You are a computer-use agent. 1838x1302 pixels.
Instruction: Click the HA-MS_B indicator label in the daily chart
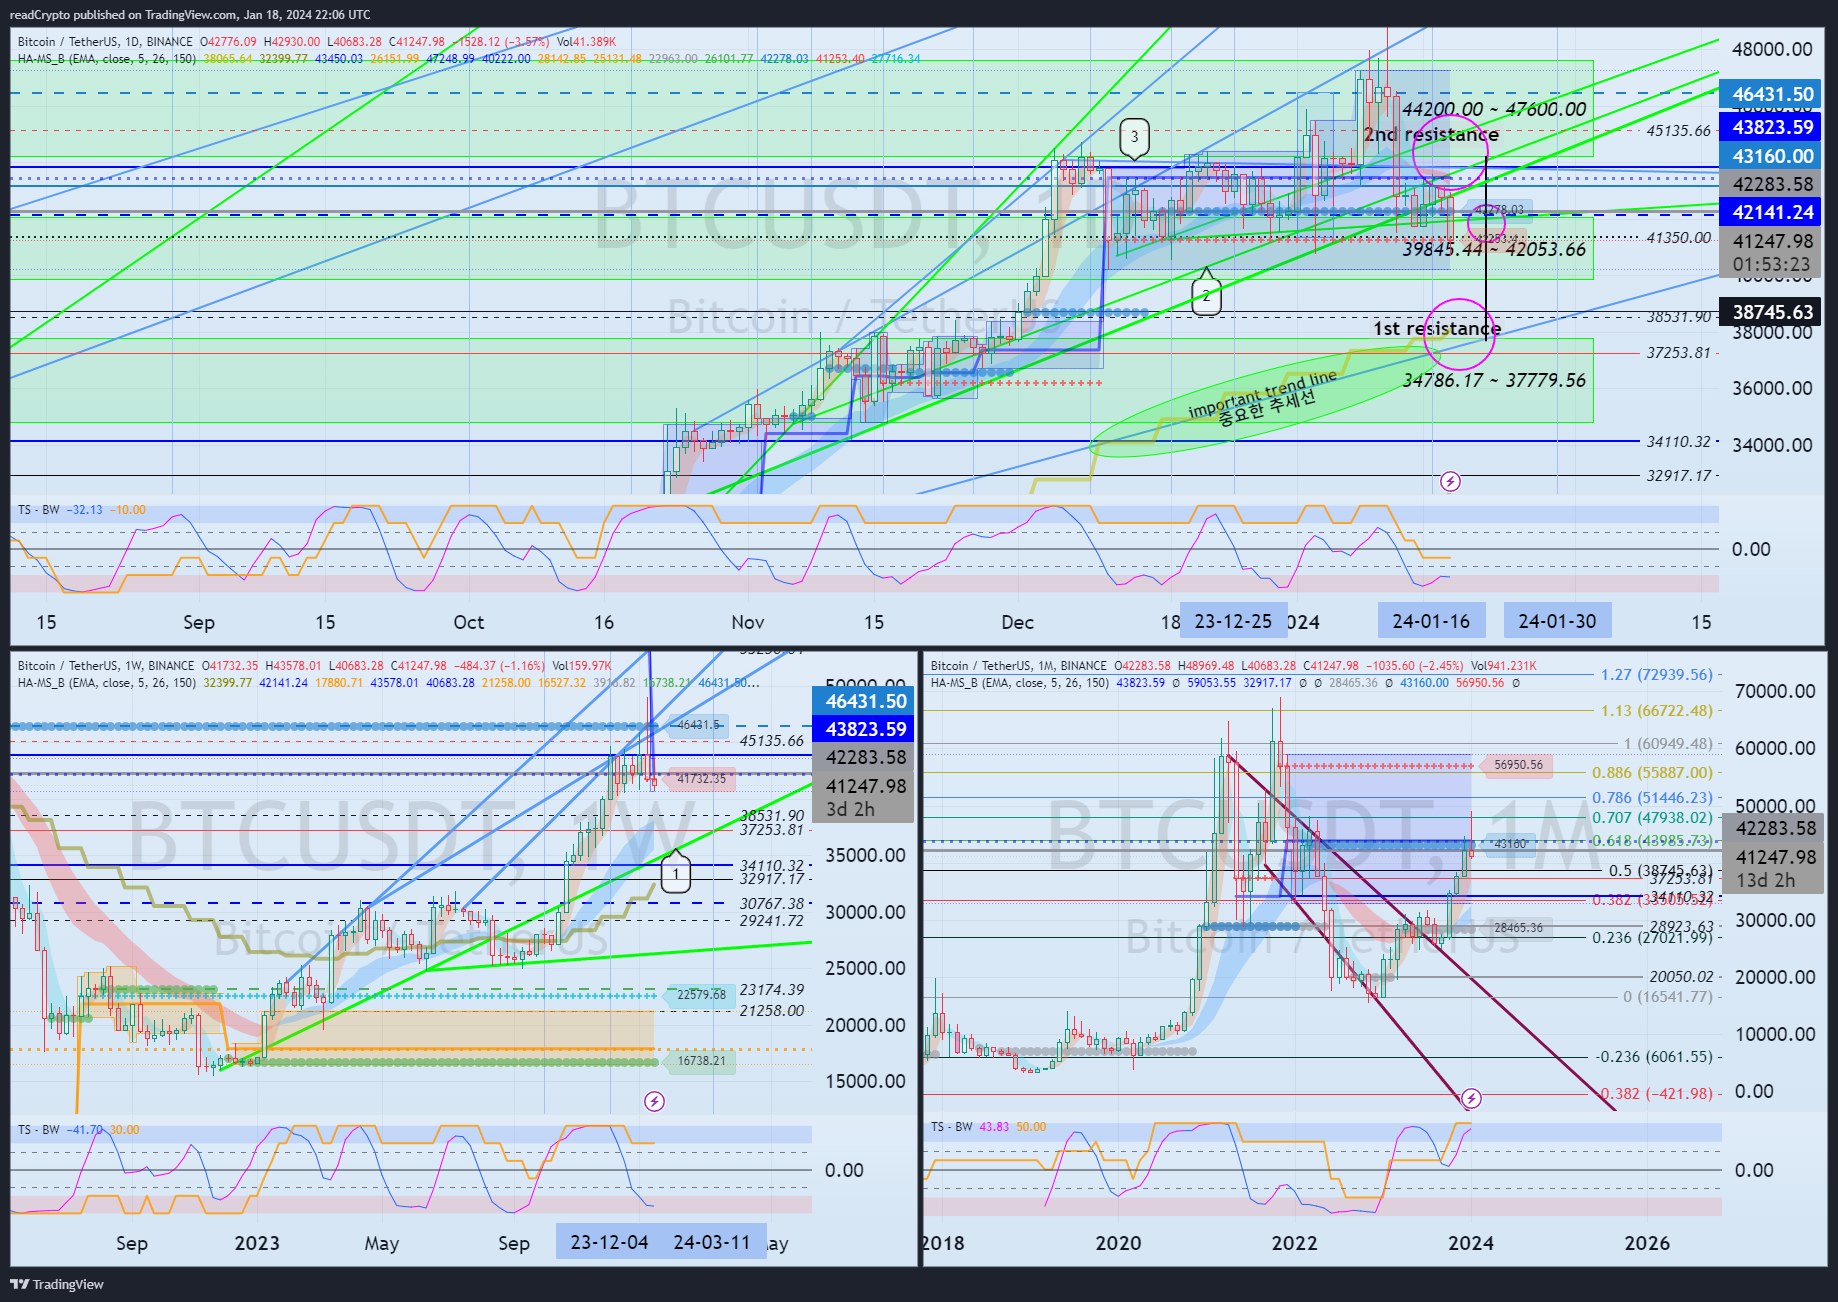pyautogui.click(x=107, y=59)
